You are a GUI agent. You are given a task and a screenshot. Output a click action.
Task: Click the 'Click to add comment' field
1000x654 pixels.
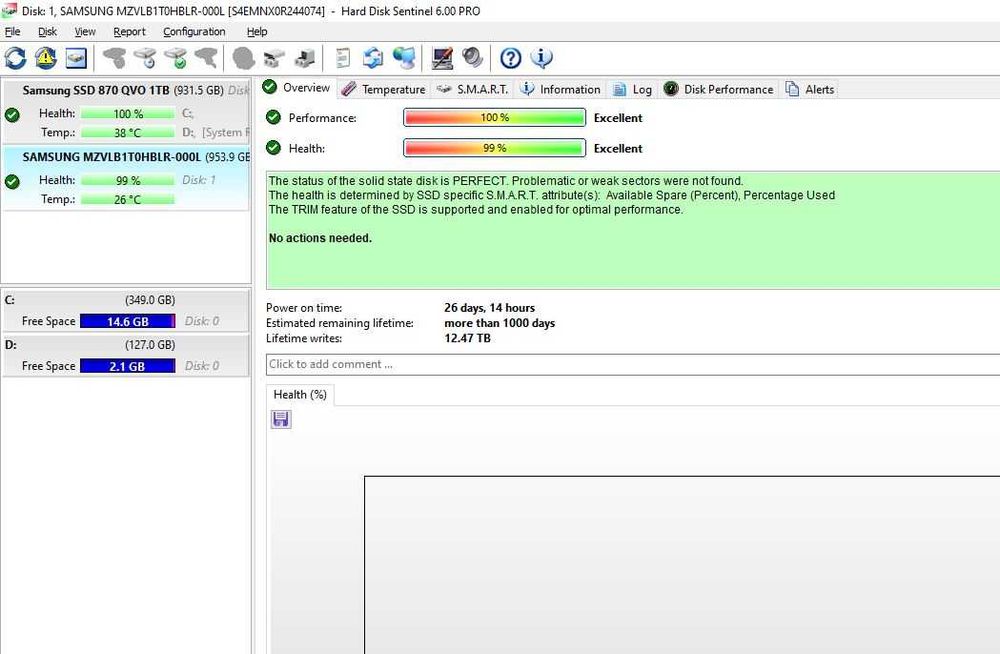point(633,364)
